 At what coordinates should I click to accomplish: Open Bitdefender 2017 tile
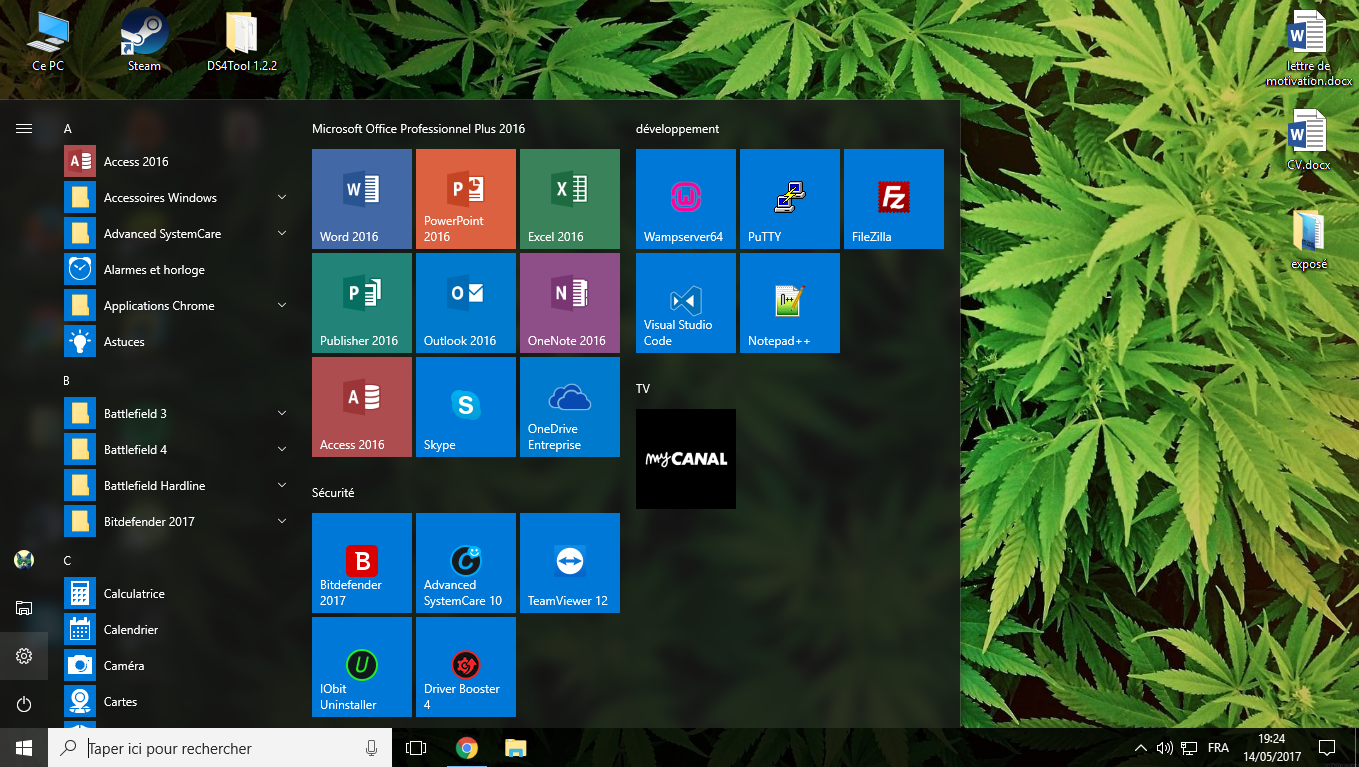(x=362, y=563)
